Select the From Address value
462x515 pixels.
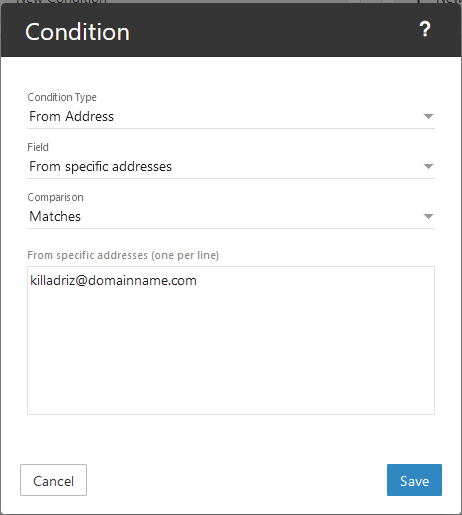coord(71,116)
